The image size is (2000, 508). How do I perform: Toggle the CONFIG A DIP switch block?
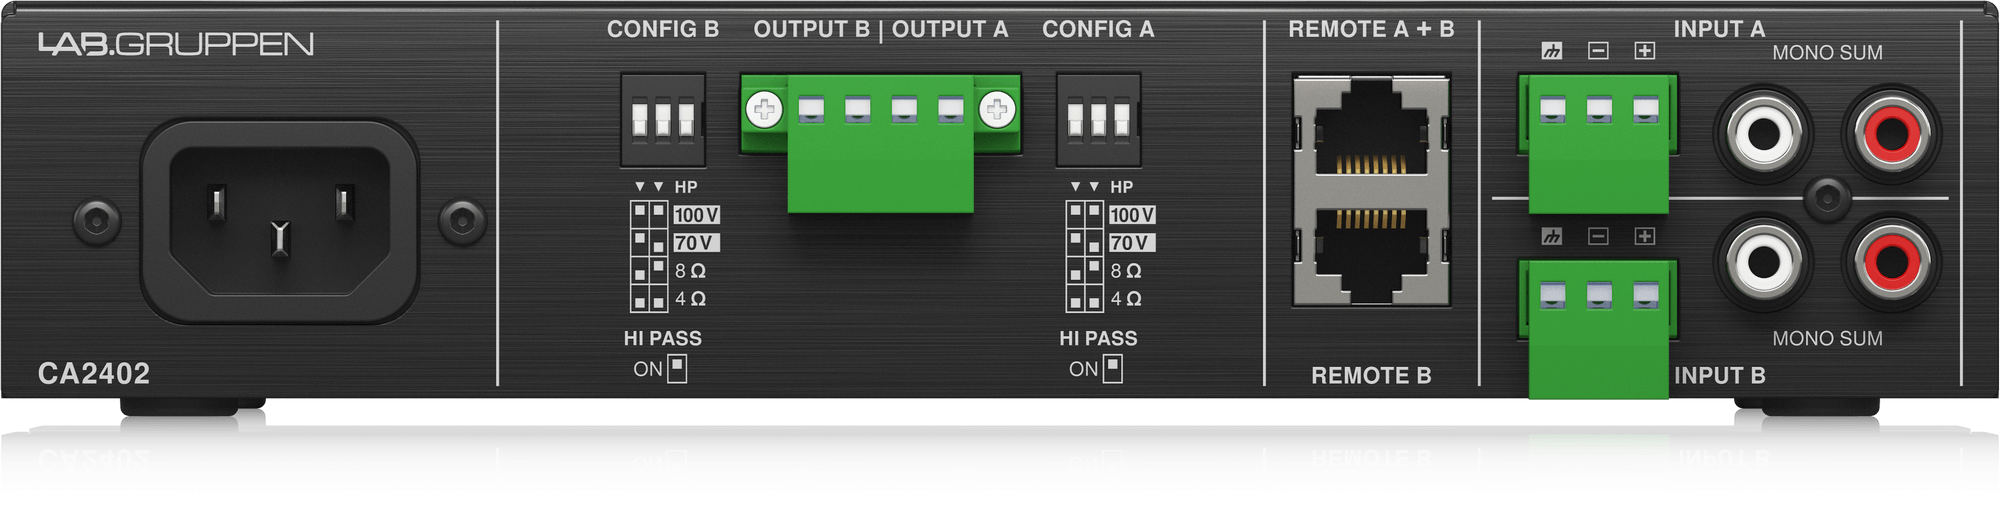tap(1099, 119)
